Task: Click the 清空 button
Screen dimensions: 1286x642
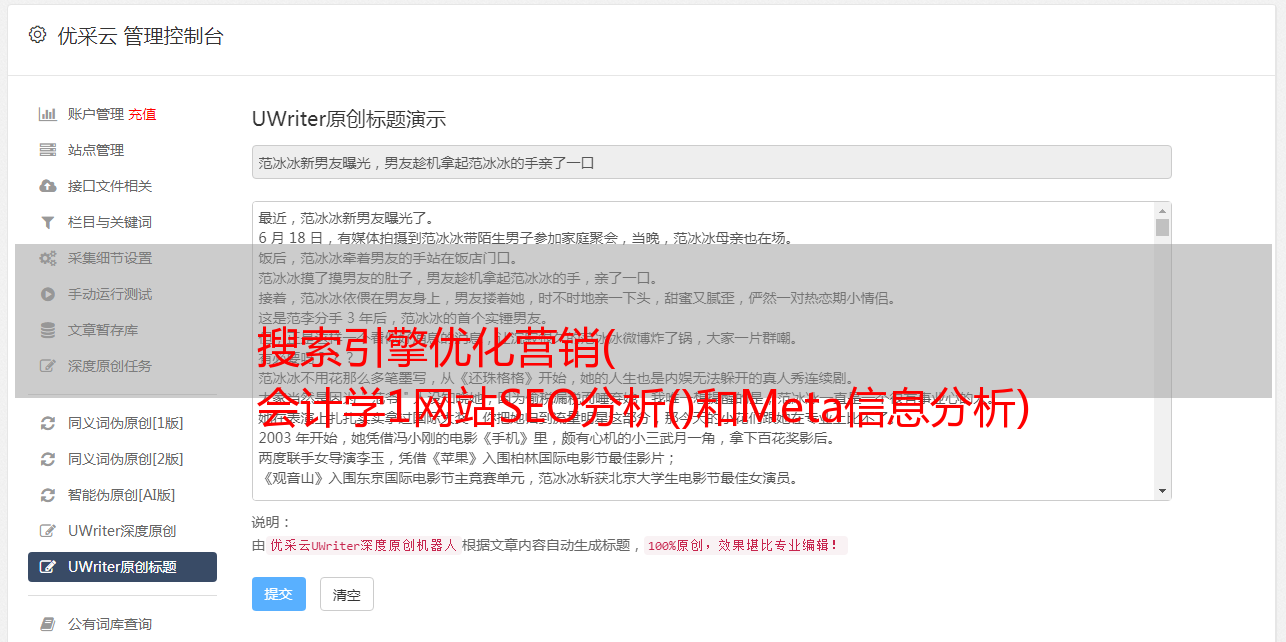Action: pos(347,594)
